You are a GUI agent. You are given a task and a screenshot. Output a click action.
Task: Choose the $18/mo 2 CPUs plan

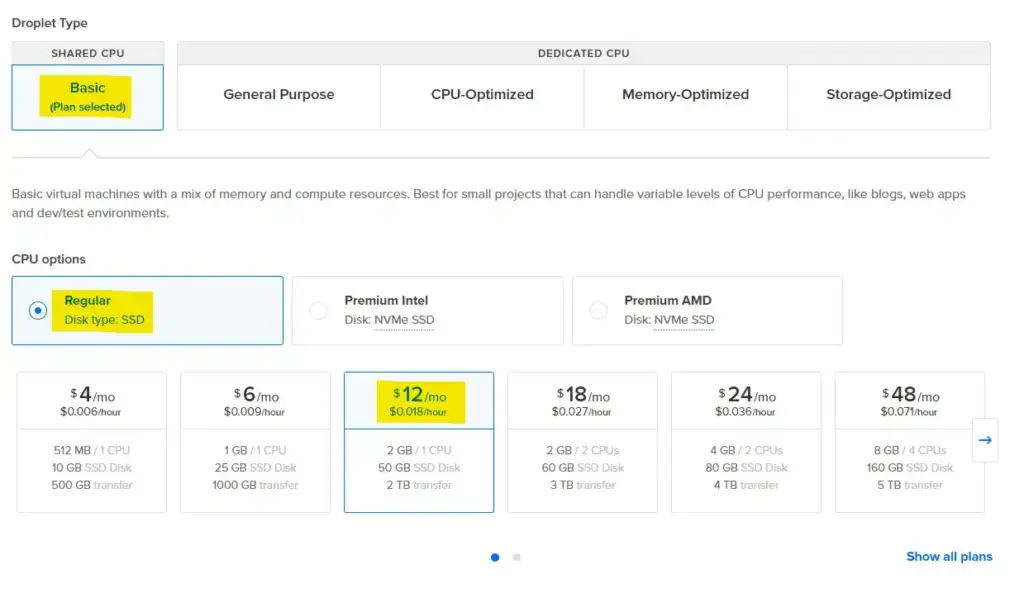click(582, 442)
